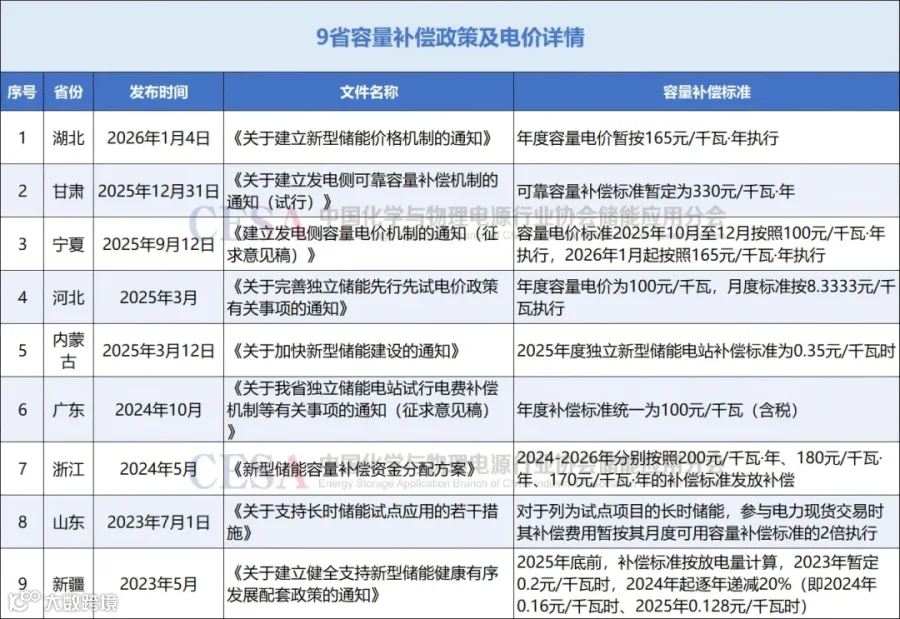
Task: Click the 新疆 province cell
Action: pos(68,584)
